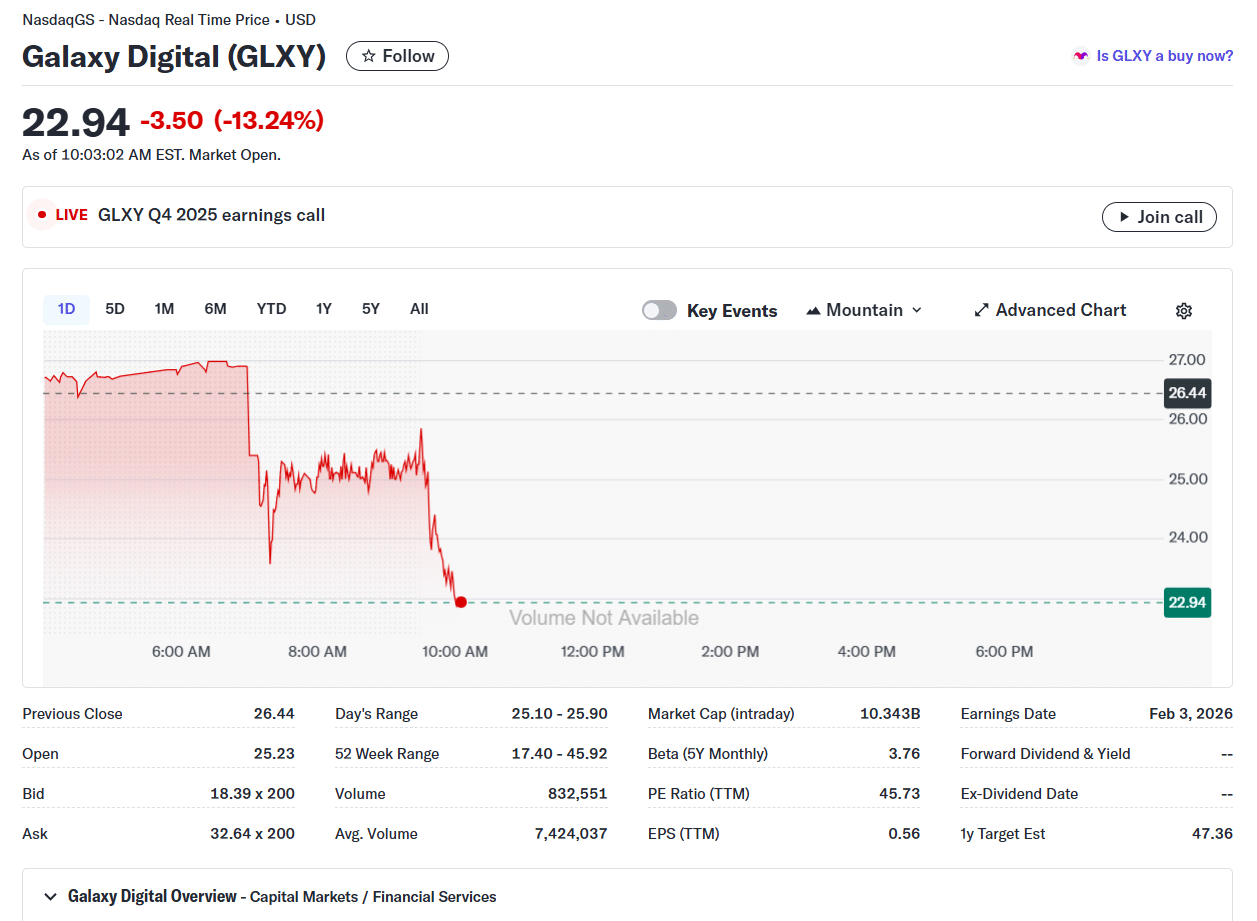
Task: Click the 22.94 current price label on chart
Action: click(1187, 602)
